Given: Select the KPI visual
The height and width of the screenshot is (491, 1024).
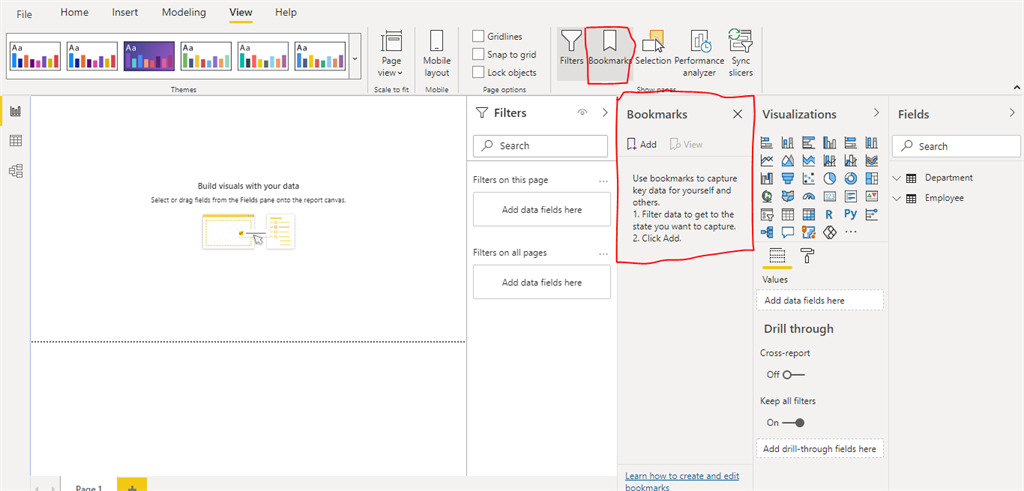Looking at the screenshot, I should [x=872, y=196].
